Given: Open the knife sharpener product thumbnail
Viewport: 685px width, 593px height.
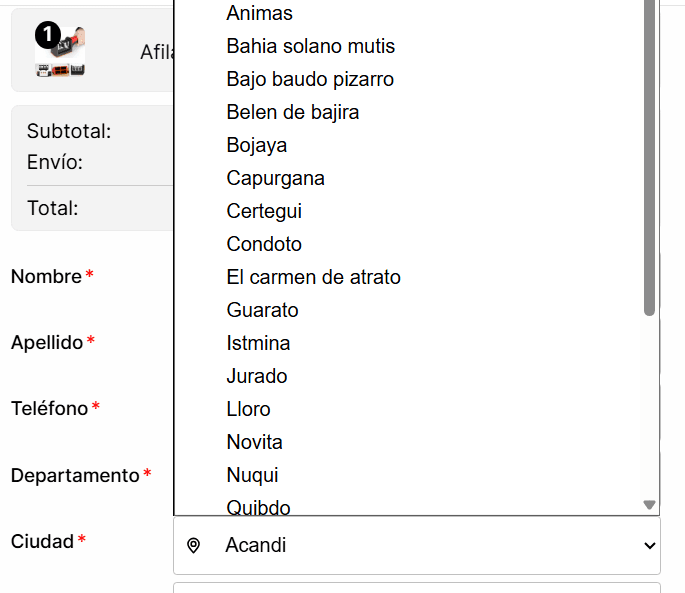Looking at the screenshot, I should point(60,52).
